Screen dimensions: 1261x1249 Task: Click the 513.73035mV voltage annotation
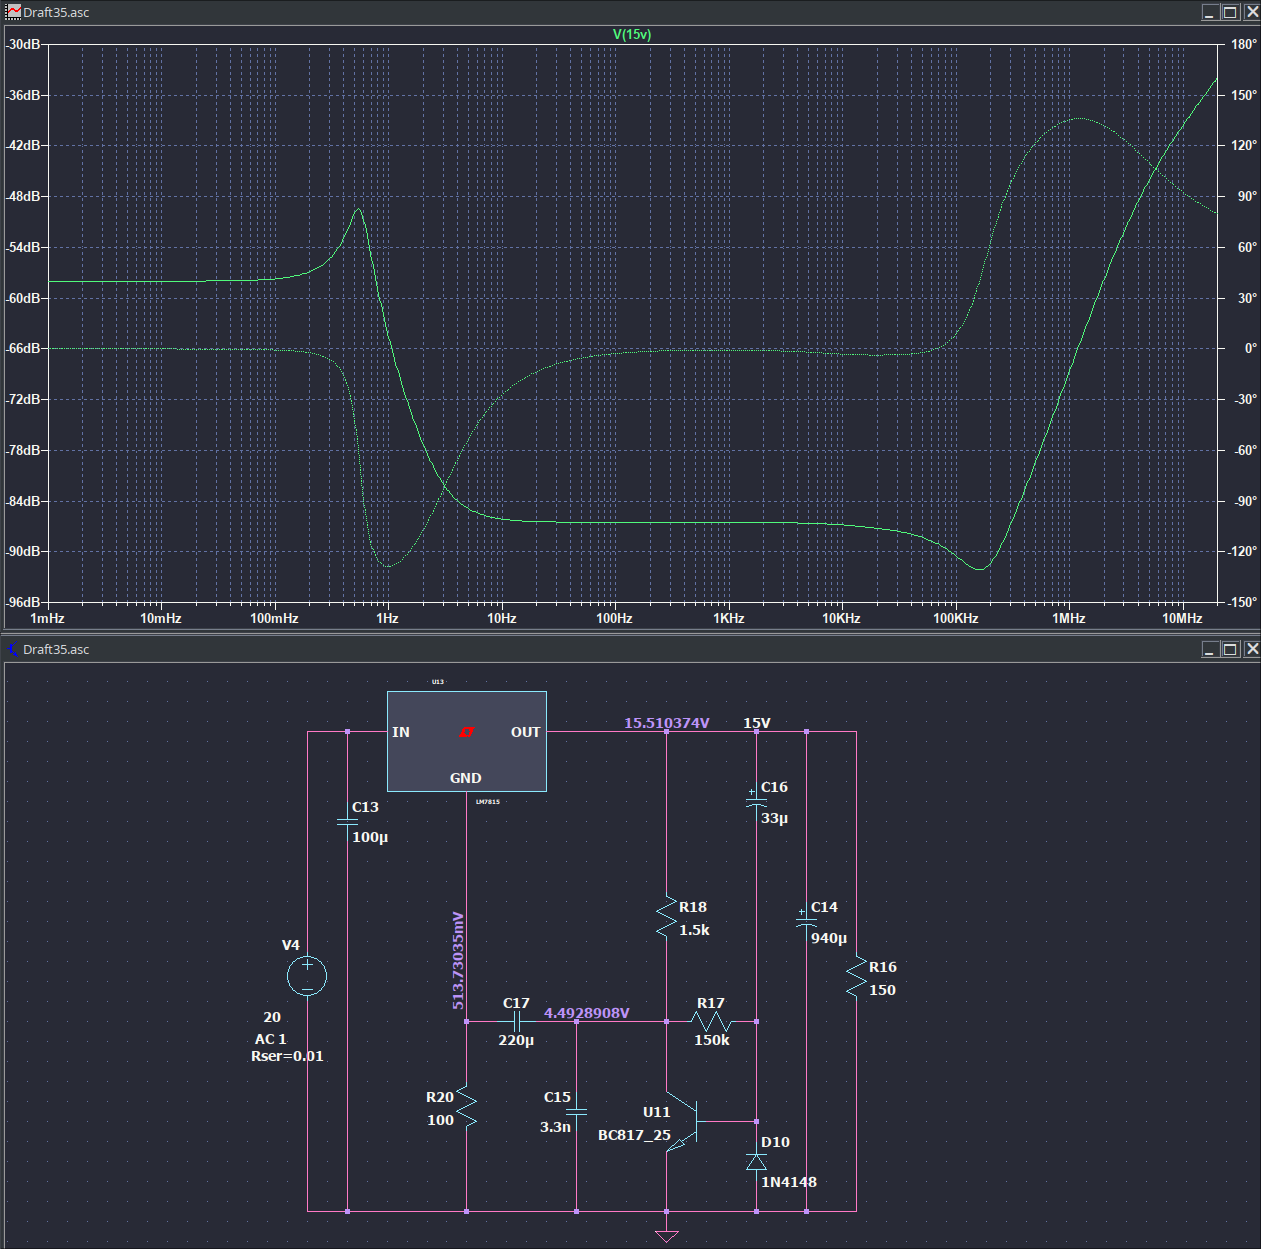[x=458, y=960]
